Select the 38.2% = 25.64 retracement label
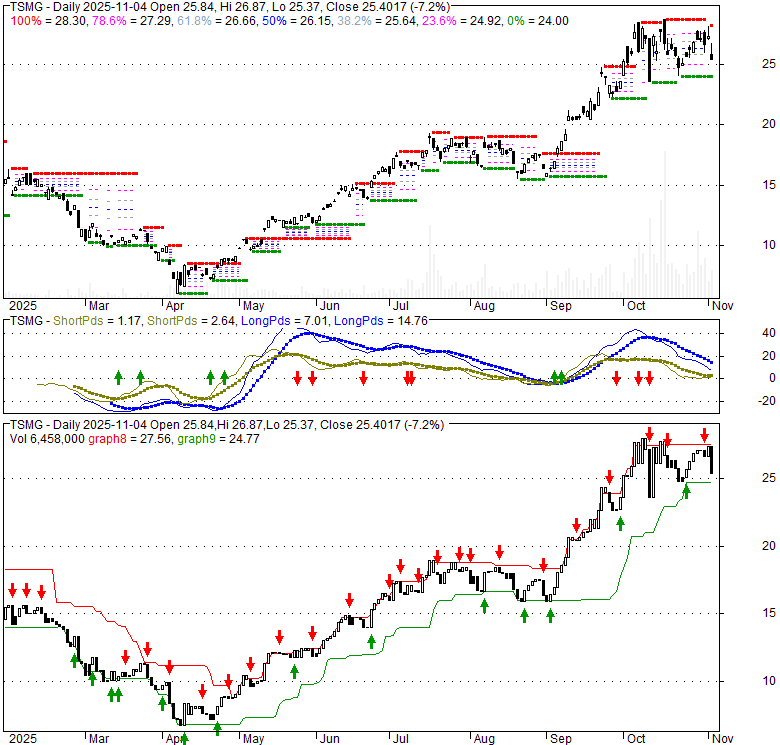 tap(377, 21)
